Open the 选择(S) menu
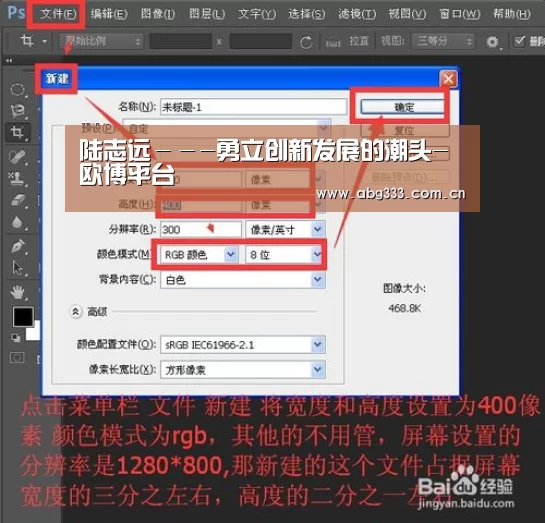 click(x=307, y=14)
